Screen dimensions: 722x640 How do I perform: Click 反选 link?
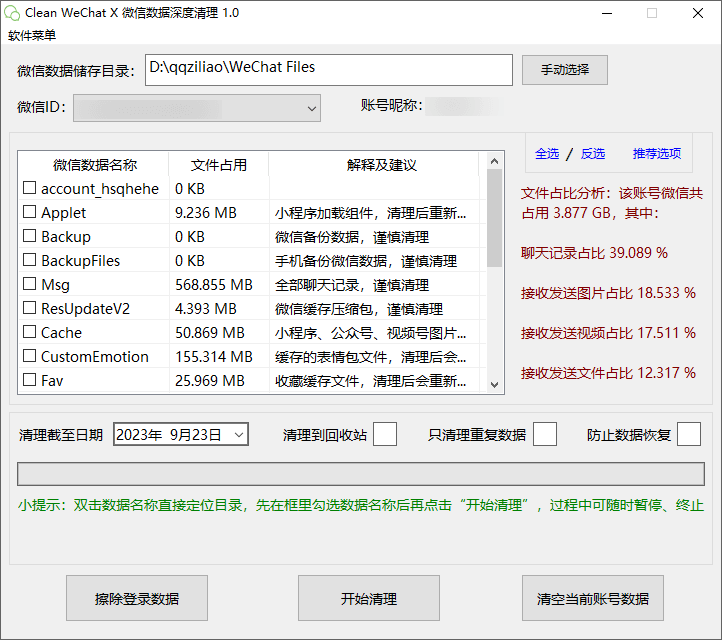click(593, 154)
